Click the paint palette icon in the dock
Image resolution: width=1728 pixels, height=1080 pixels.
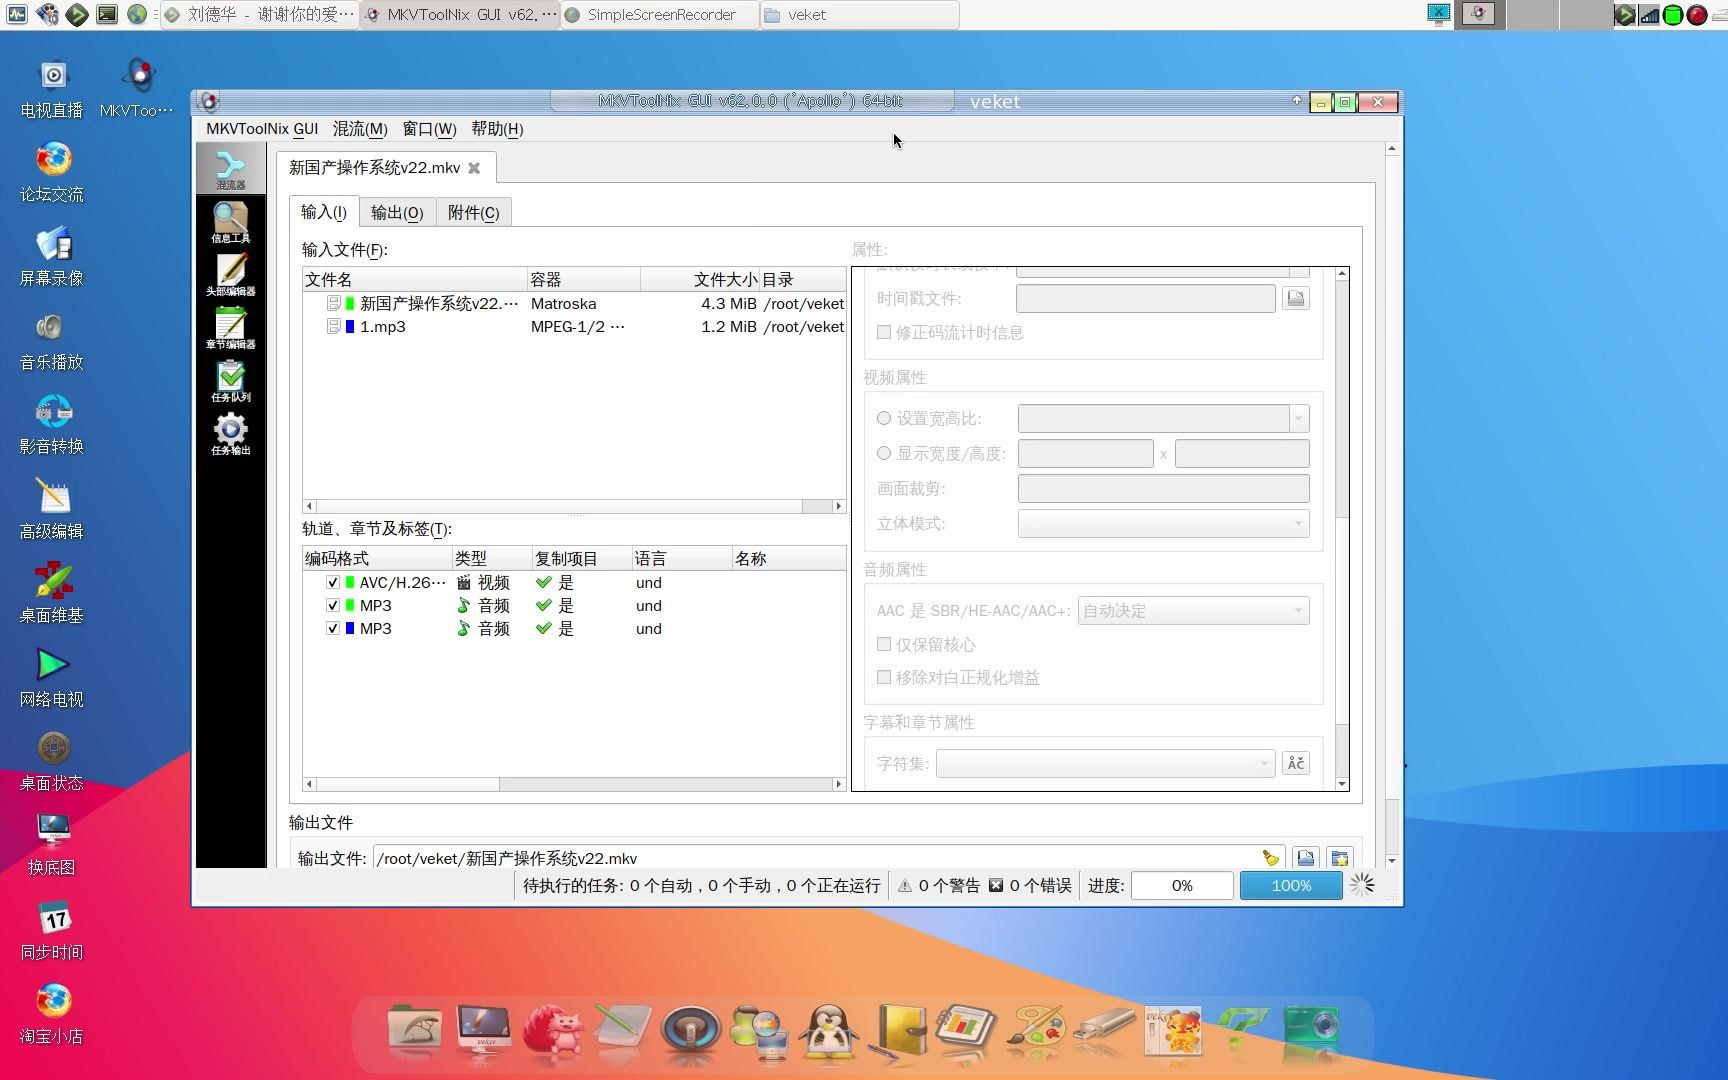1036,1031
